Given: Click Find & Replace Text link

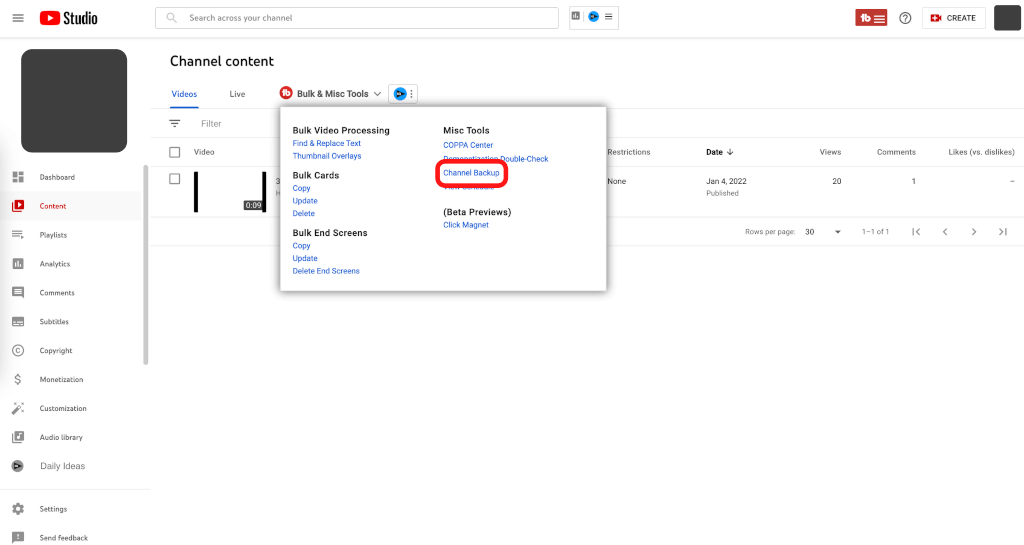Looking at the screenshot, I should click(x=326, y=143).
